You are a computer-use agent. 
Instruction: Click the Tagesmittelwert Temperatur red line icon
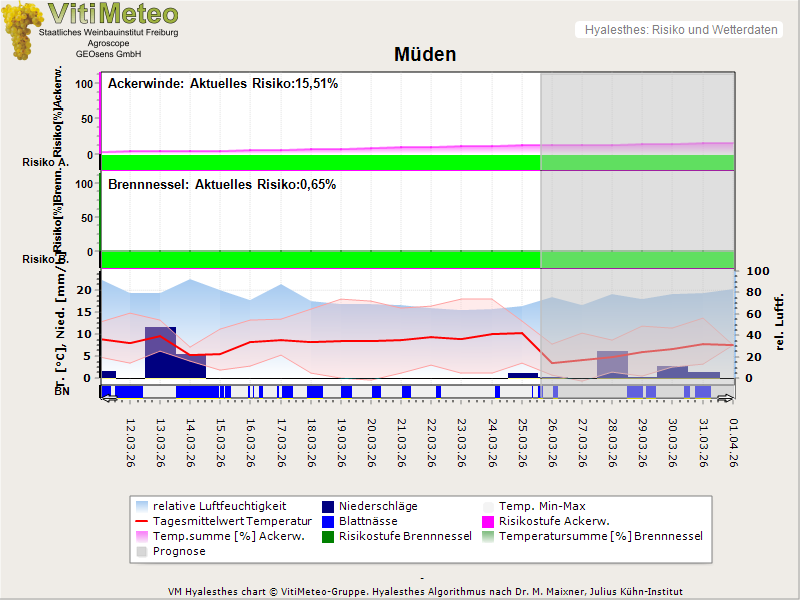(x=143, y=521)
